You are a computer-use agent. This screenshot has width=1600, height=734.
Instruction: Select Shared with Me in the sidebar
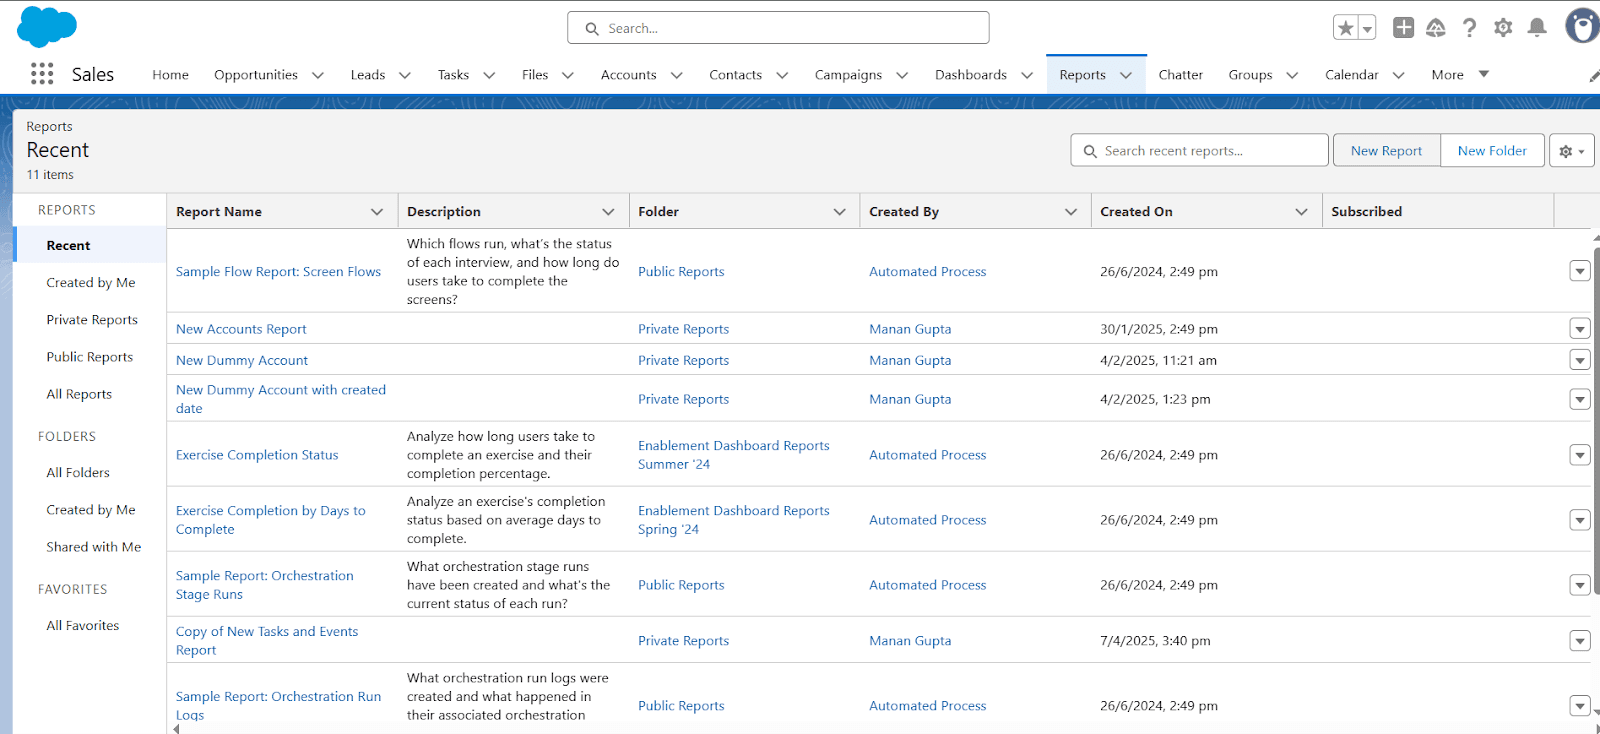(93, 547)
